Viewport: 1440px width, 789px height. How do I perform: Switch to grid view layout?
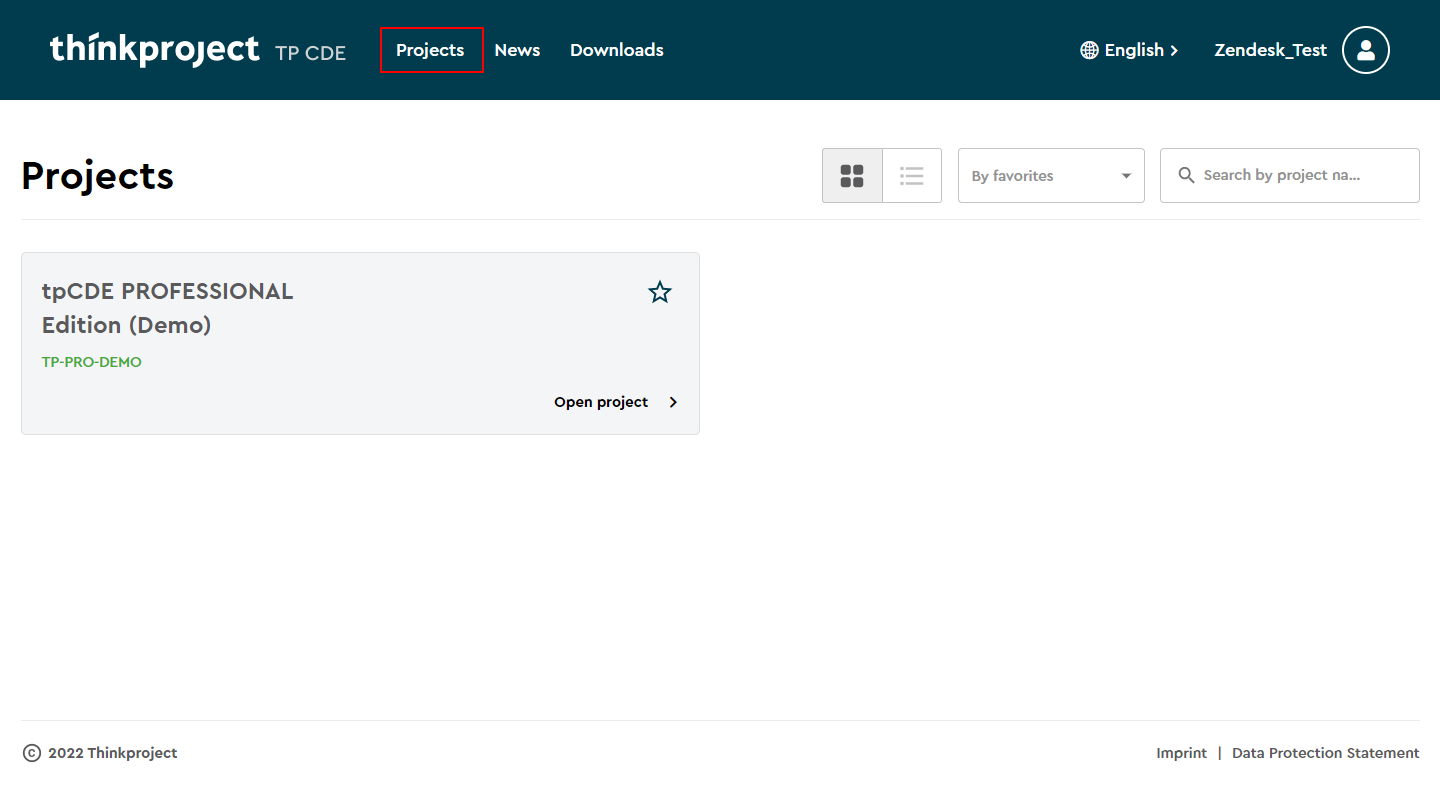tap(852, 176)
